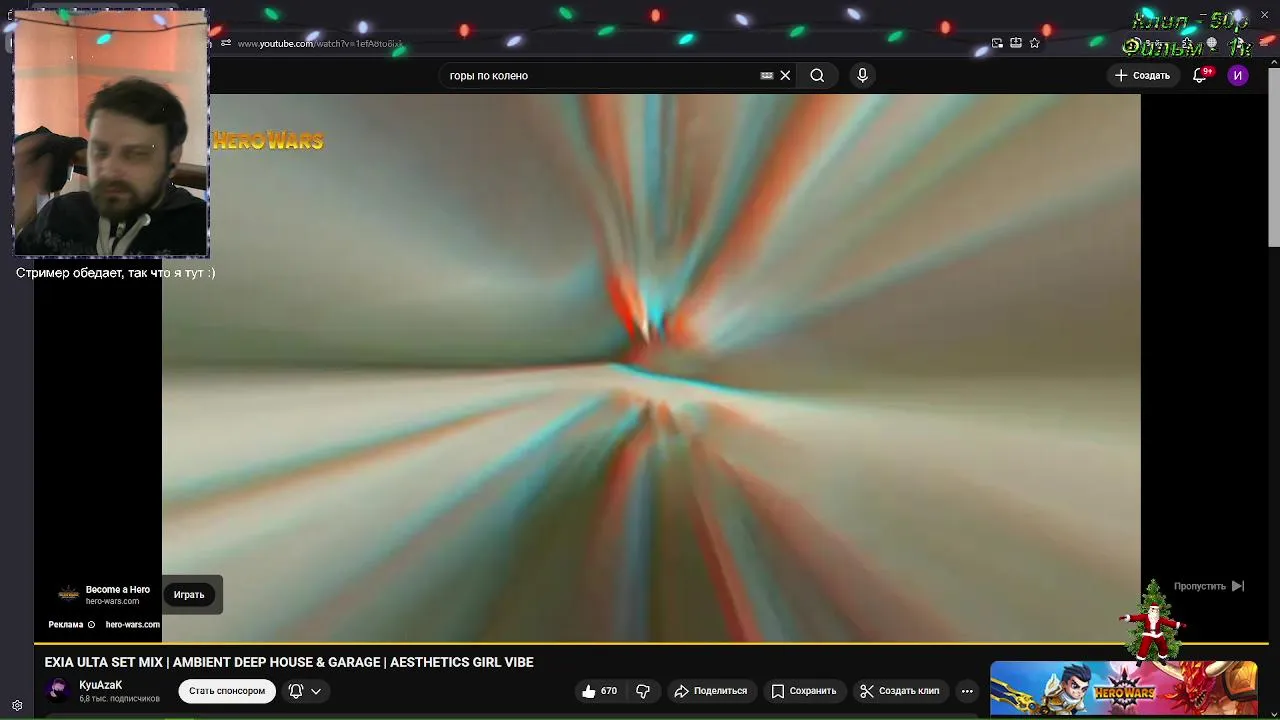Open hero-wars.com link beside Реклама

pyautogui.click(x=132, y=625)
